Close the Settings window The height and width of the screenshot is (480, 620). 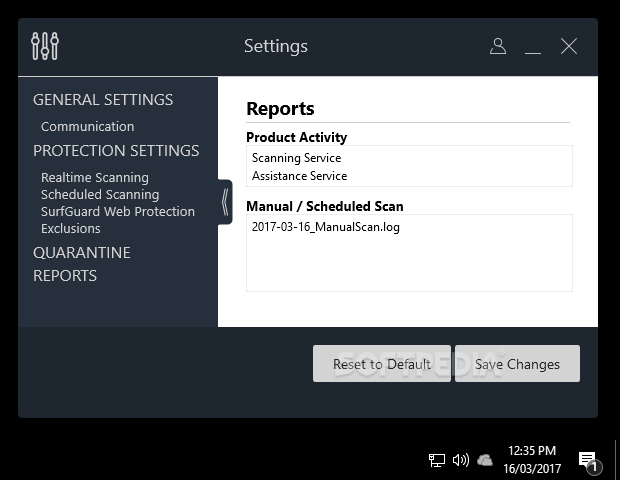point(569,46)
